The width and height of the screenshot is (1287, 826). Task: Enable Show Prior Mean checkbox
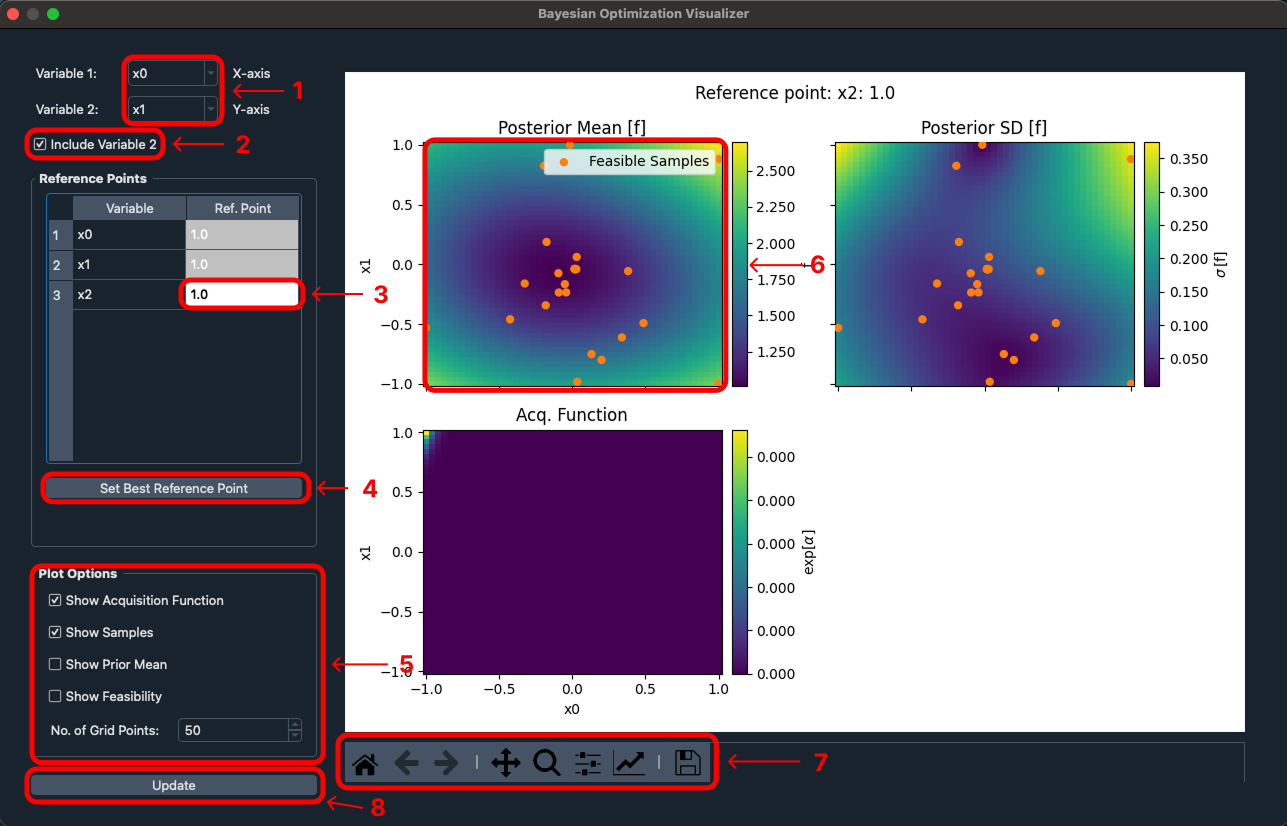[x=55, y=665]
